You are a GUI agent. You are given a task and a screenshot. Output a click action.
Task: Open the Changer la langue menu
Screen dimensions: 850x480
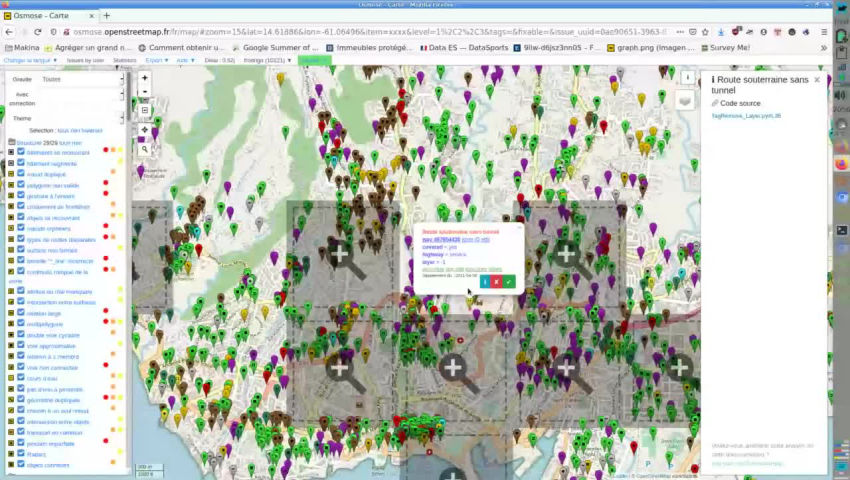click(30, 60)
